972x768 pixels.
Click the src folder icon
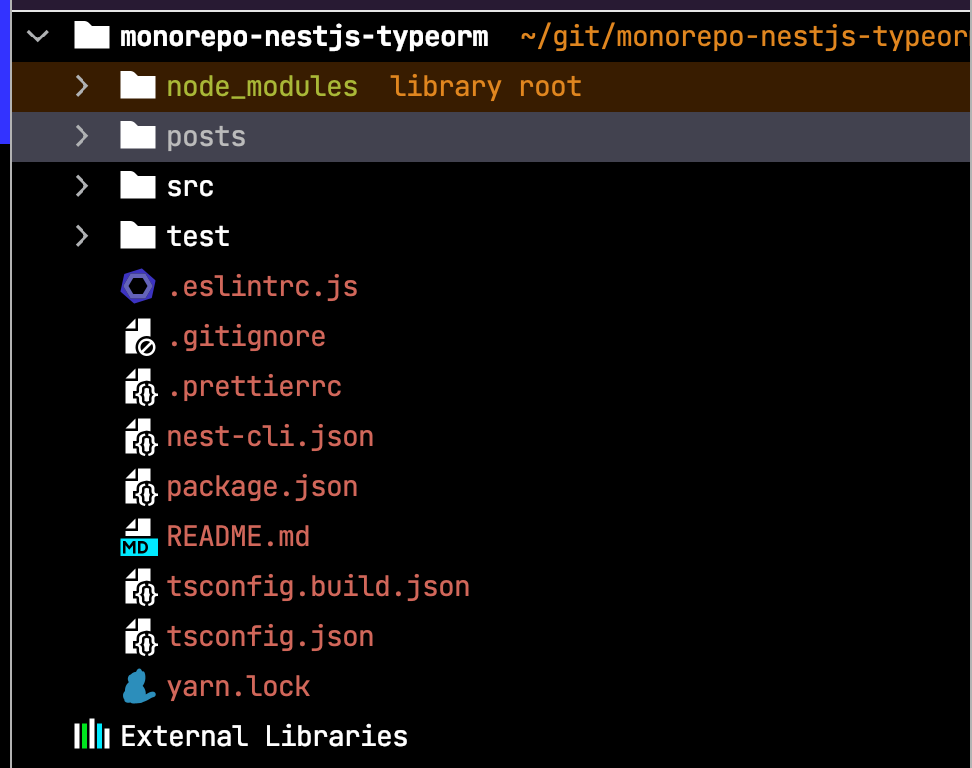[x=138, y=185]
